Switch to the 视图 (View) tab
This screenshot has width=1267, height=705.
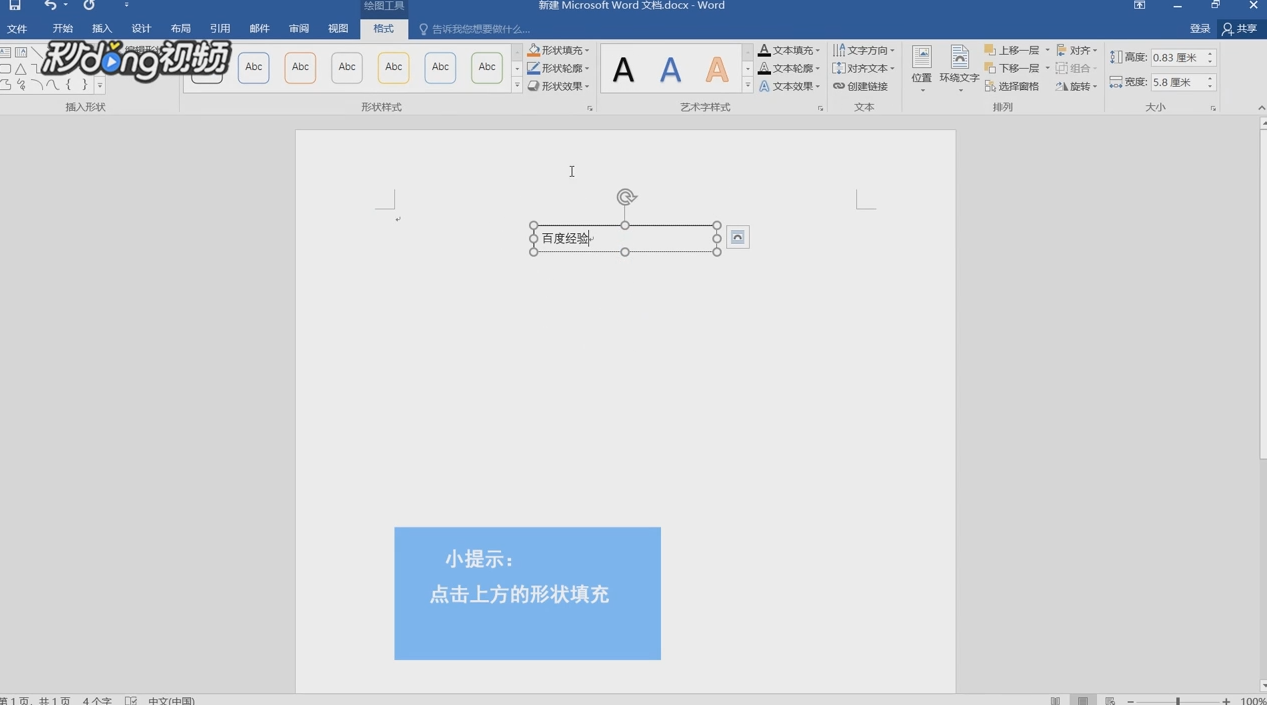(x=338, y=29)
